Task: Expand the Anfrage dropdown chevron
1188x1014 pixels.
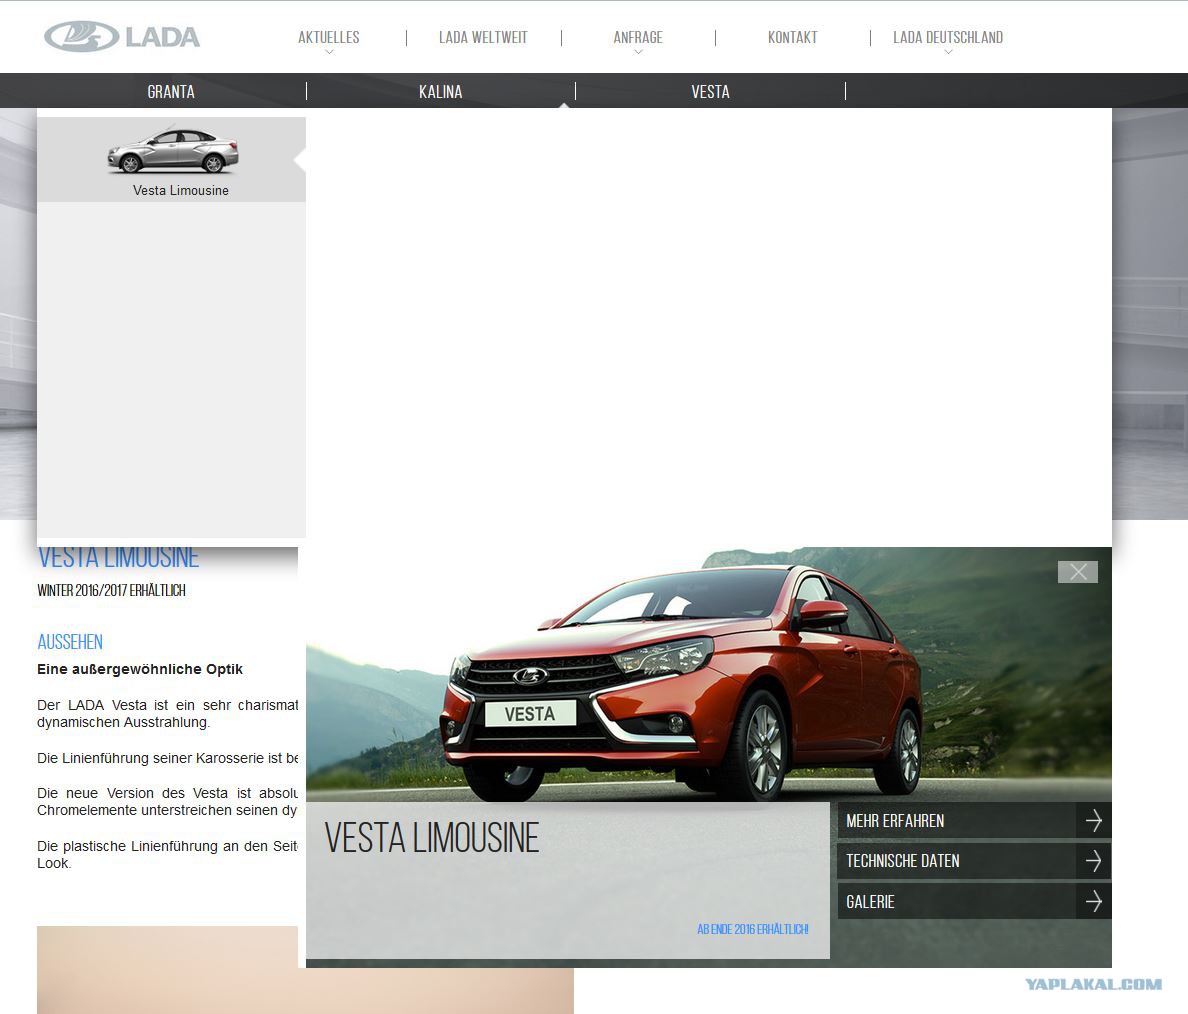Action: (638, 52)
